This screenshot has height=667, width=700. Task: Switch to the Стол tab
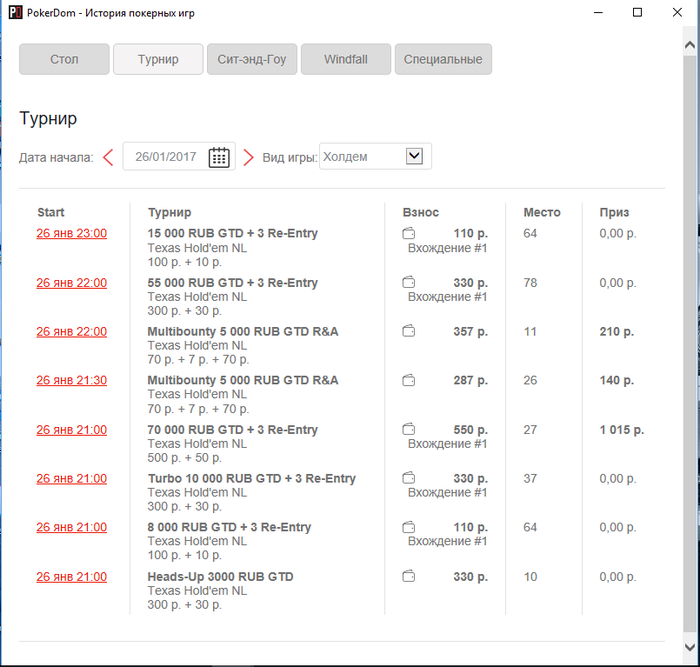64,59
